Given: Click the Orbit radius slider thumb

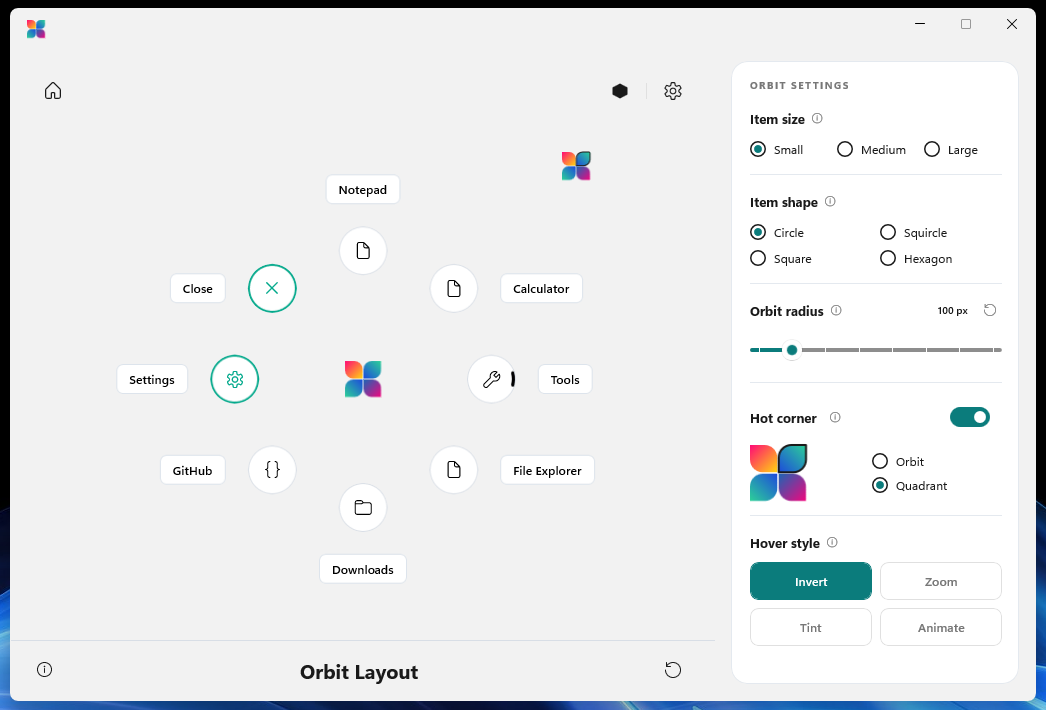Looking at the screenshot, I should click(792, 350).
